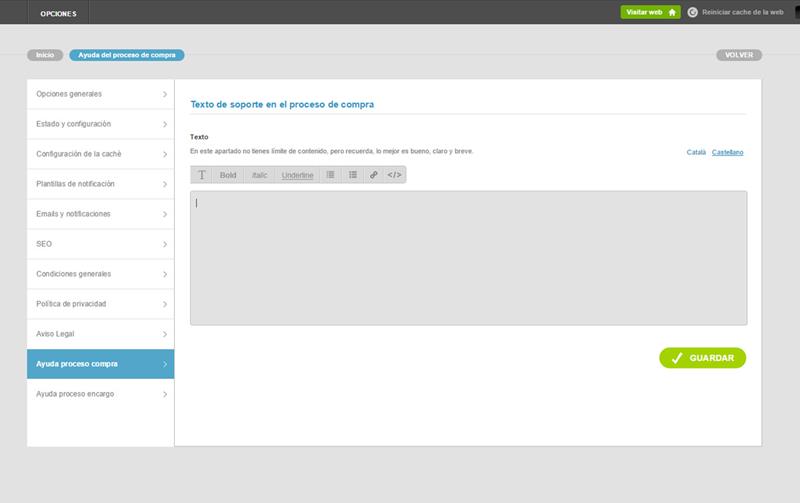The width and height of the screenshot is (800, 503).
Task: Open HTML source code view icon
Action: [394, 175]
